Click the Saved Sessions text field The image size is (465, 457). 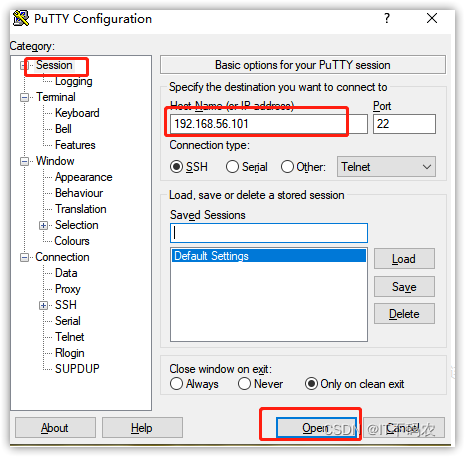pos(269,233)
